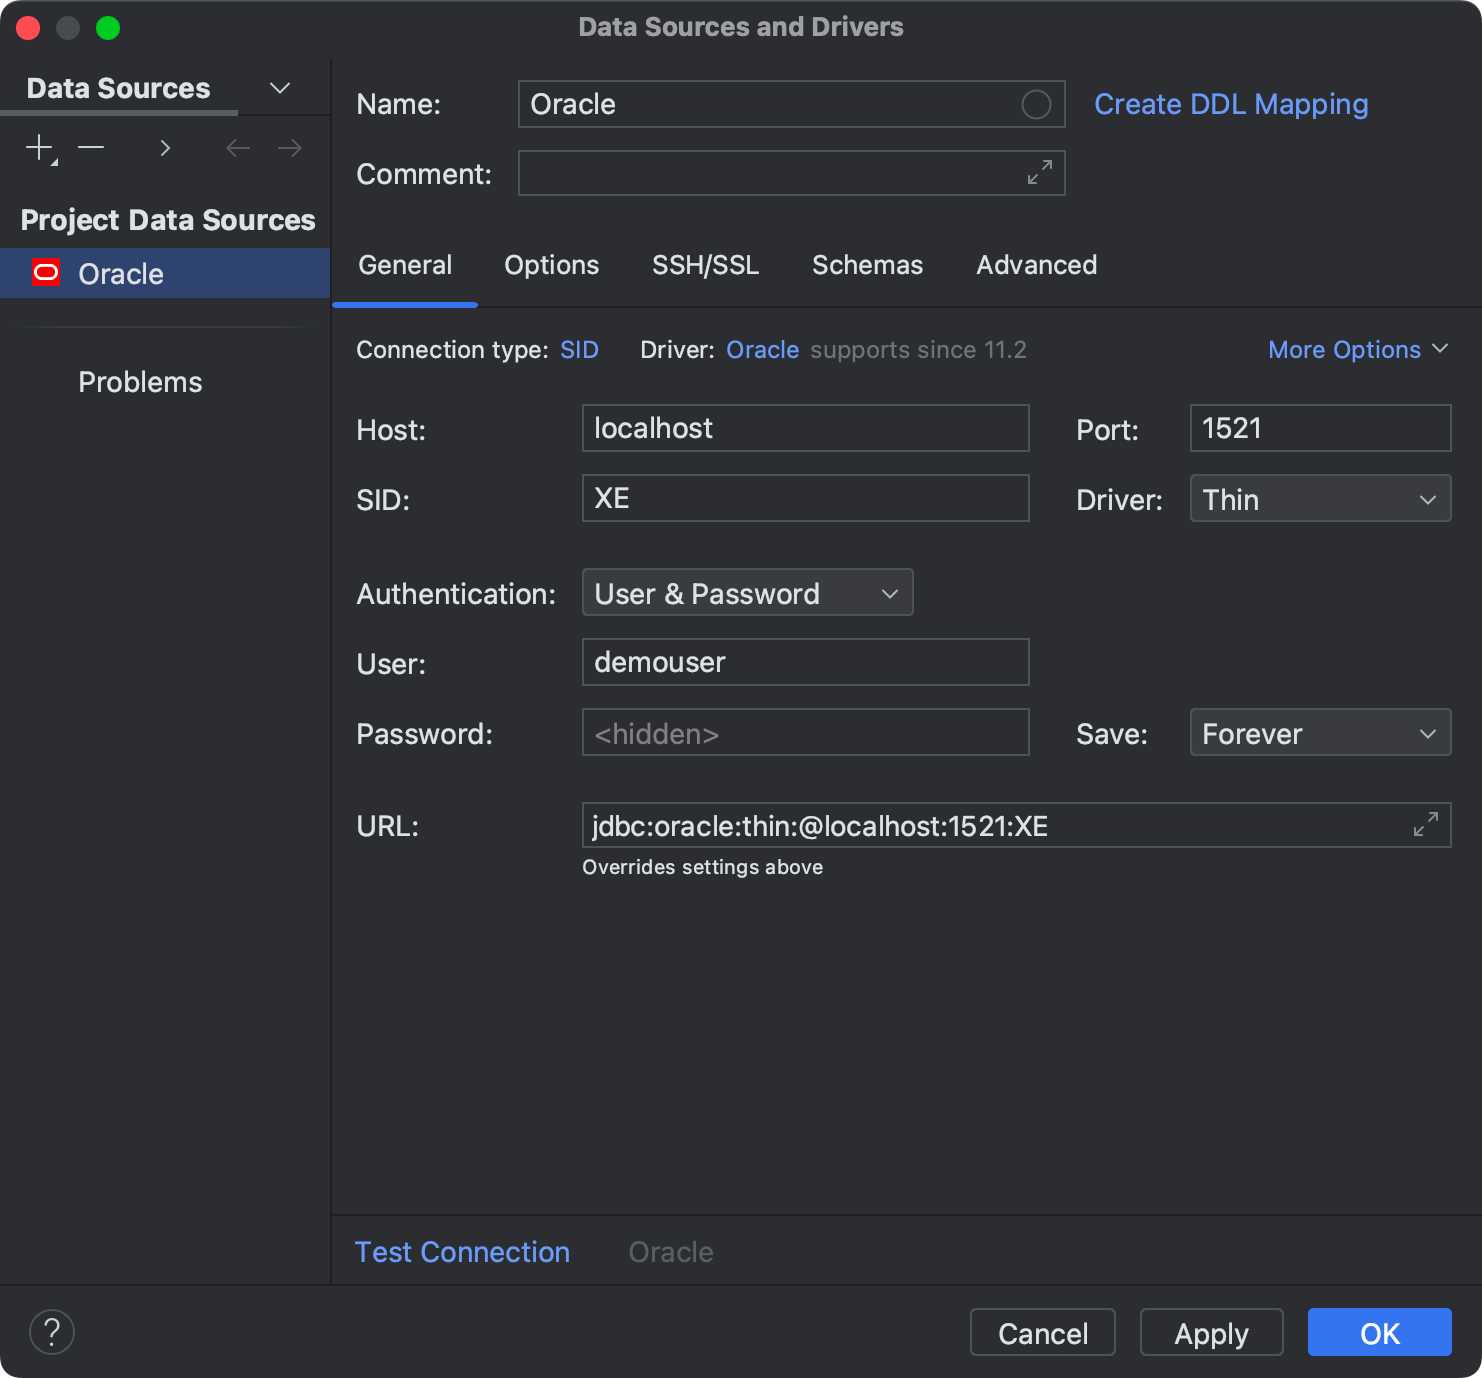Viewport: 1482px width, 1378px height.
Task: Navigate back with the left arrow
Action: 237,147
